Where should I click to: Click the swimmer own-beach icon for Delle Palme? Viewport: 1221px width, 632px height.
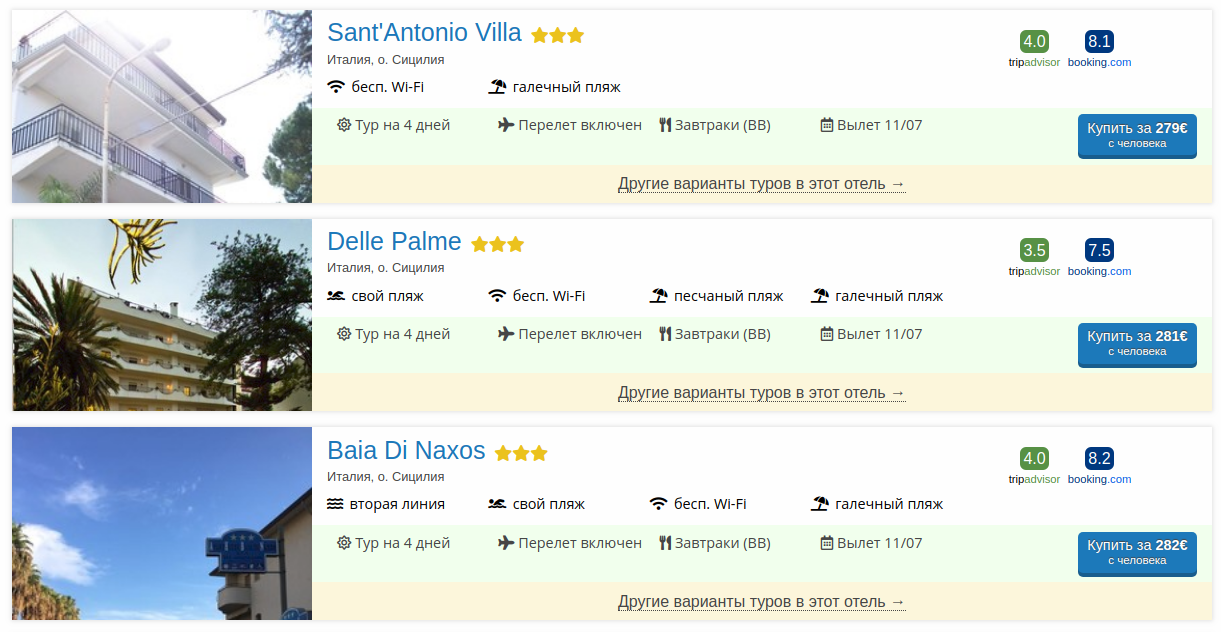pyautogui.click(x=336, y=296)
